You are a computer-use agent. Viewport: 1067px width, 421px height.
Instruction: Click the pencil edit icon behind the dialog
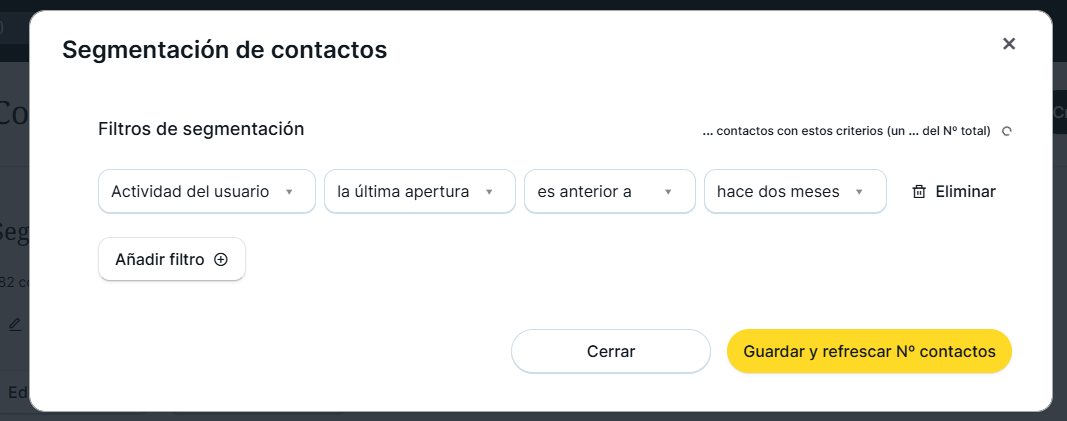click(x=15, y=324)
